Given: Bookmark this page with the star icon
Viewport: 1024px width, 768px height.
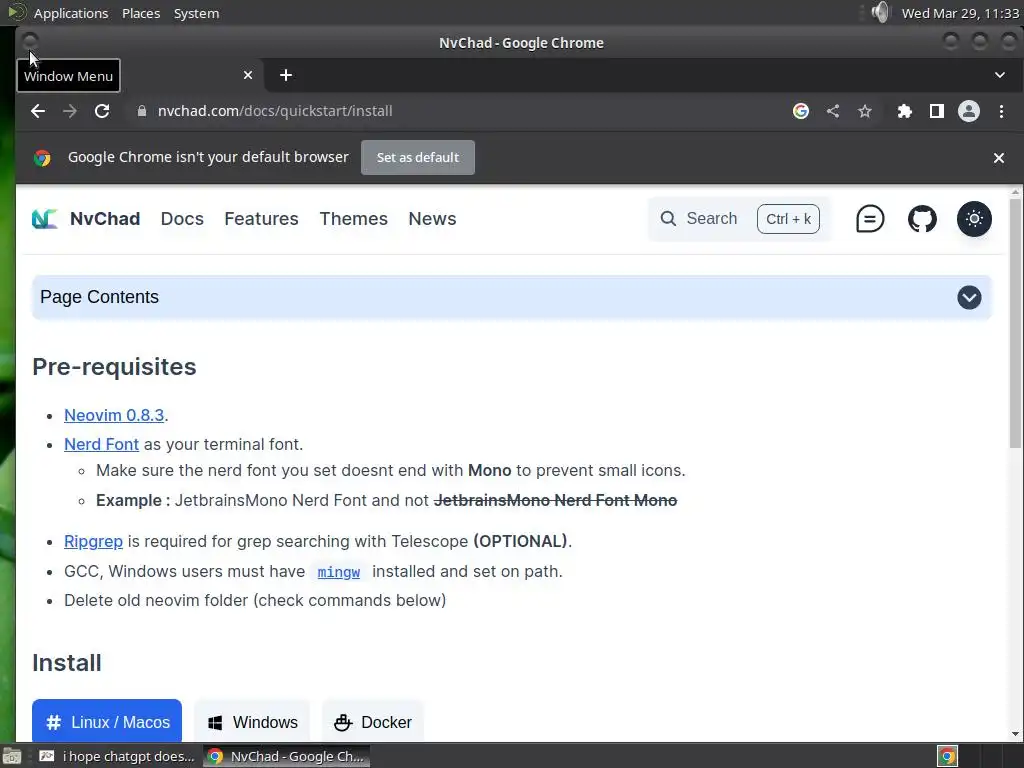Looking at the screenshot, I should pyautogui.click(x=865, y=111).
